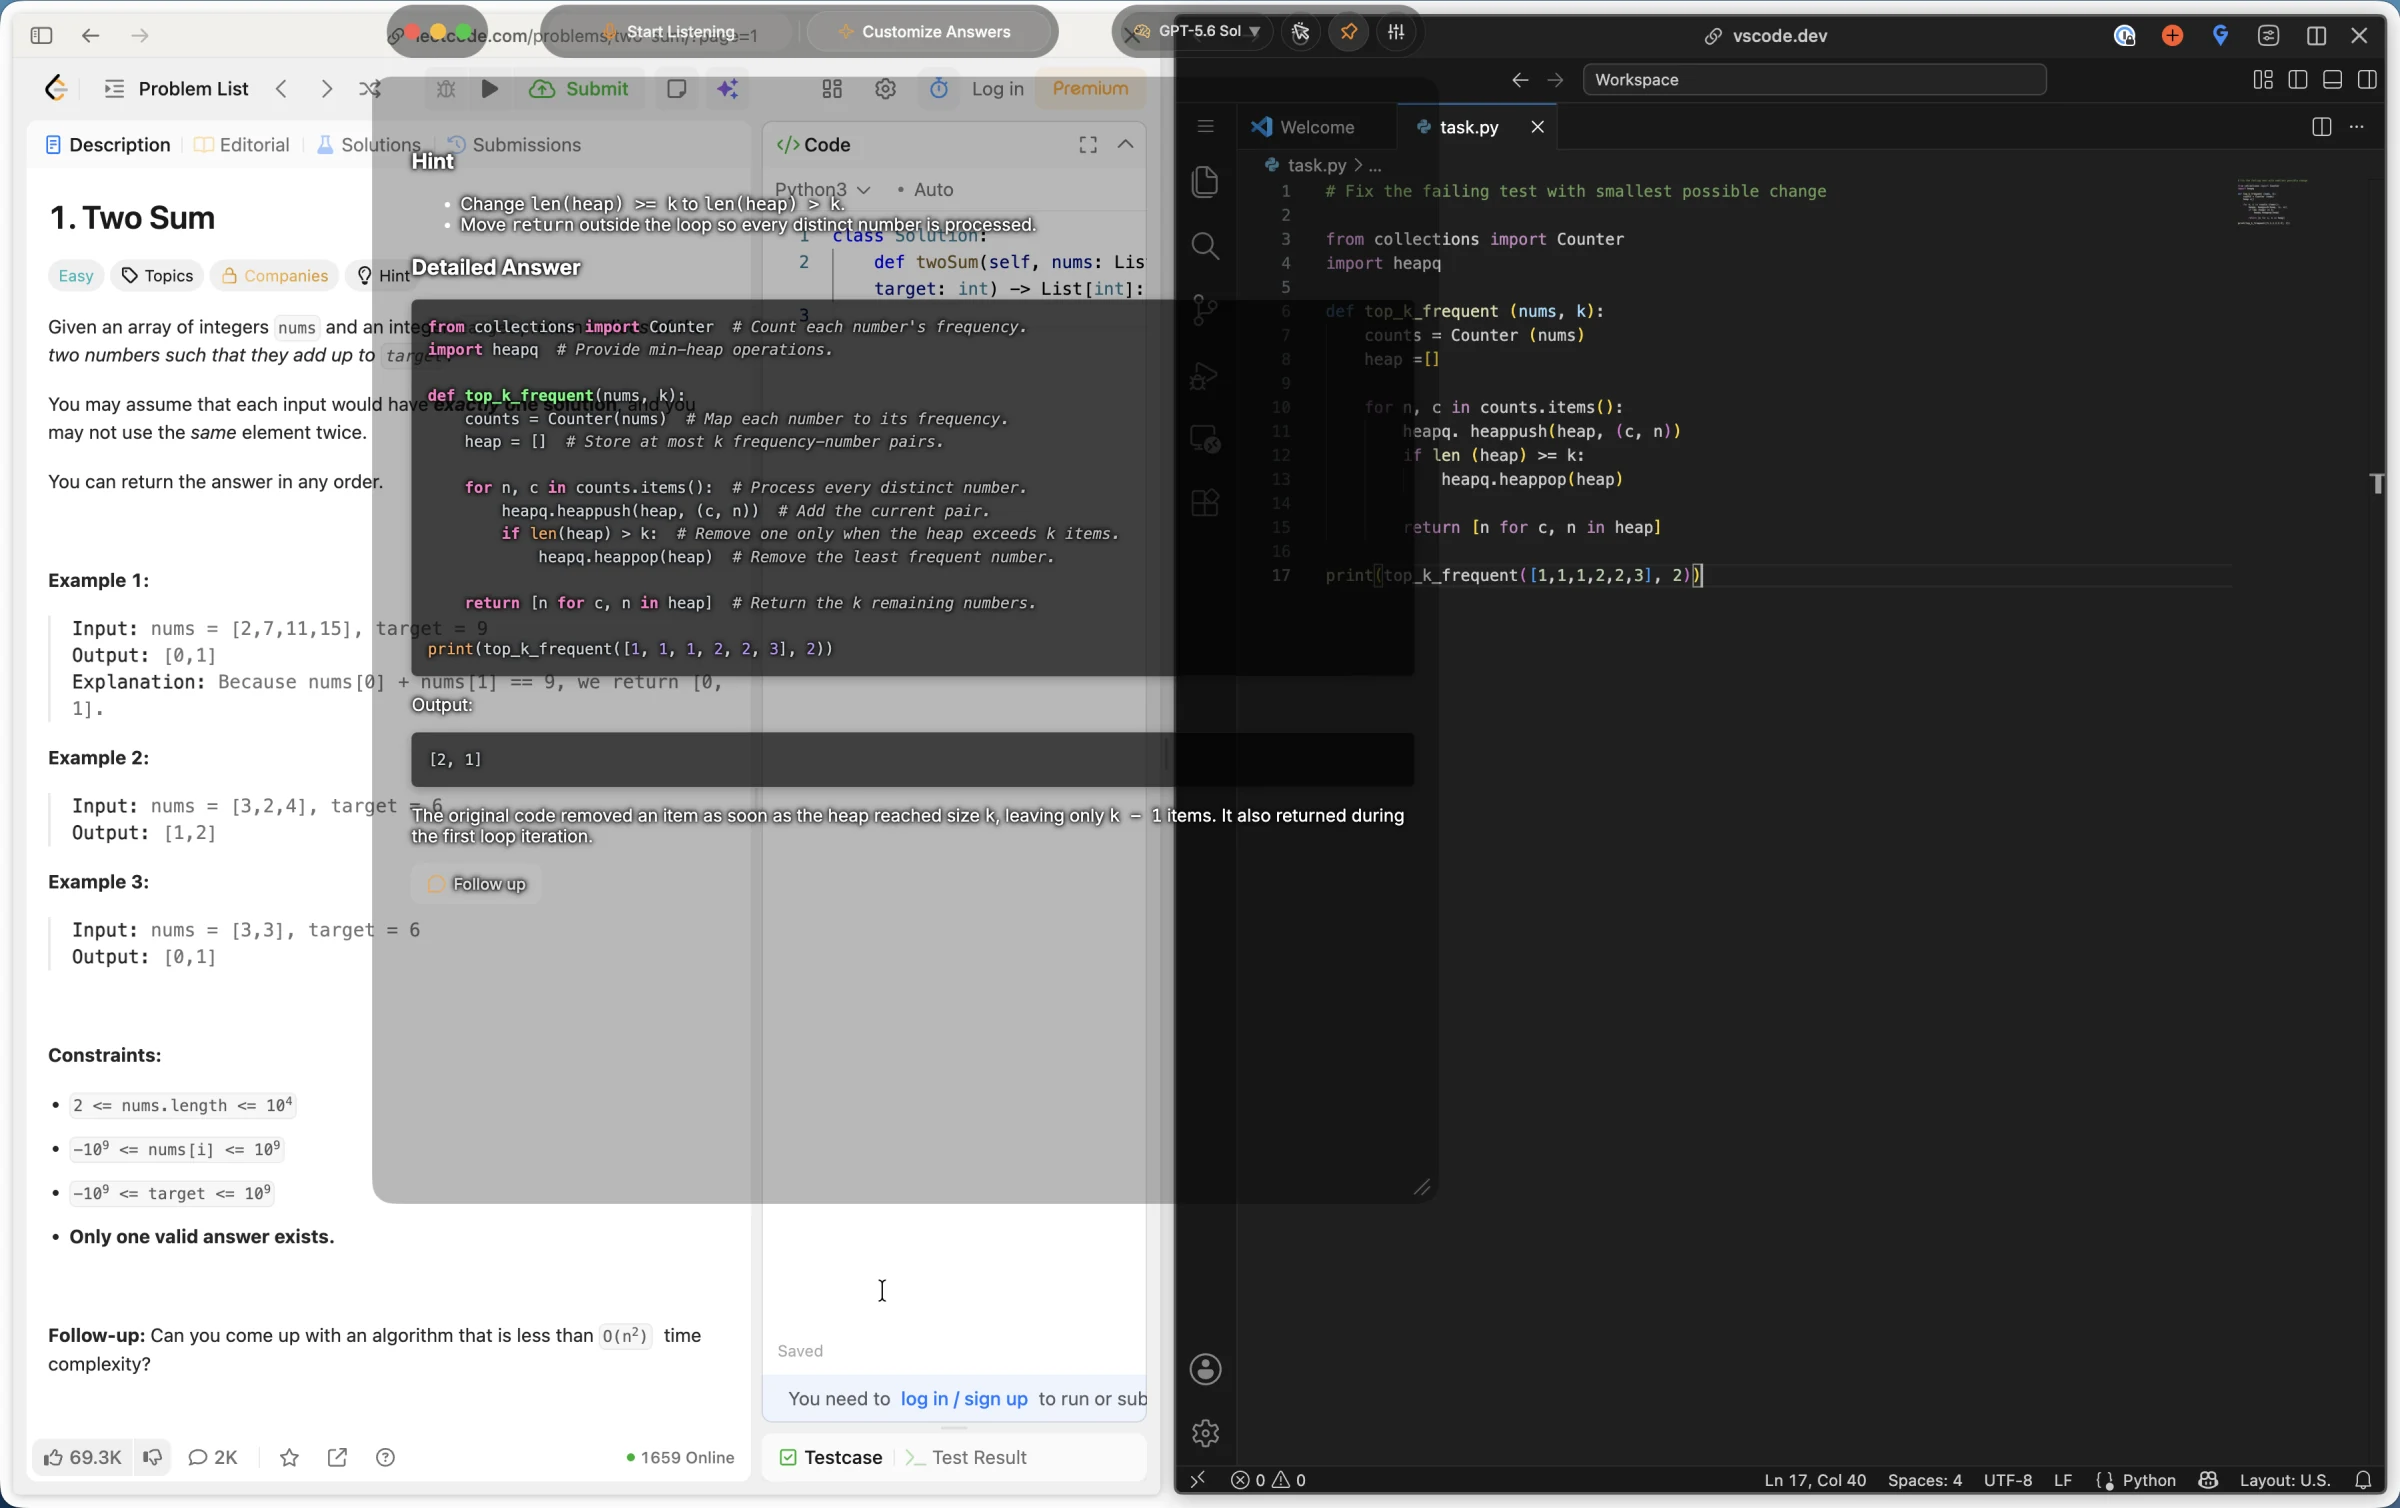Open VS Code Customize Layout icon

pyautogui.click(x=2263, y=80)
